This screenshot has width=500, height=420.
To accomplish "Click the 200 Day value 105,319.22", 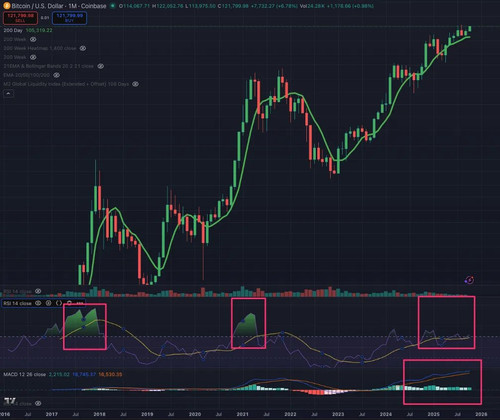I will (39, 30).
